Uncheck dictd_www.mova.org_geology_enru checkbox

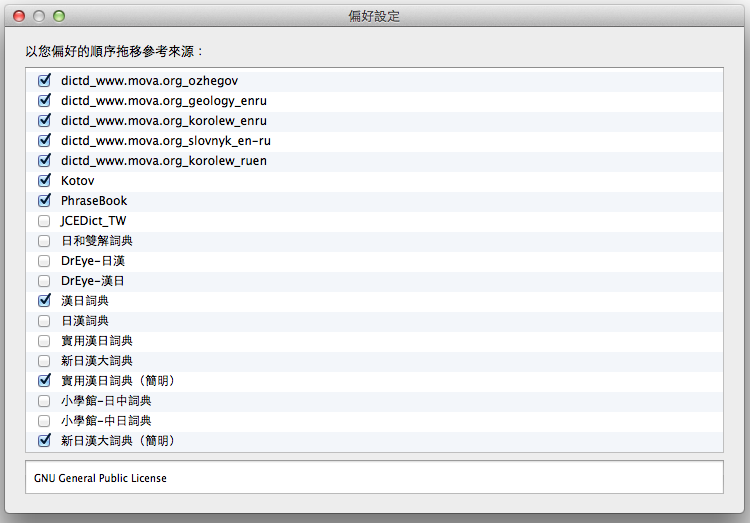point(44,101)
